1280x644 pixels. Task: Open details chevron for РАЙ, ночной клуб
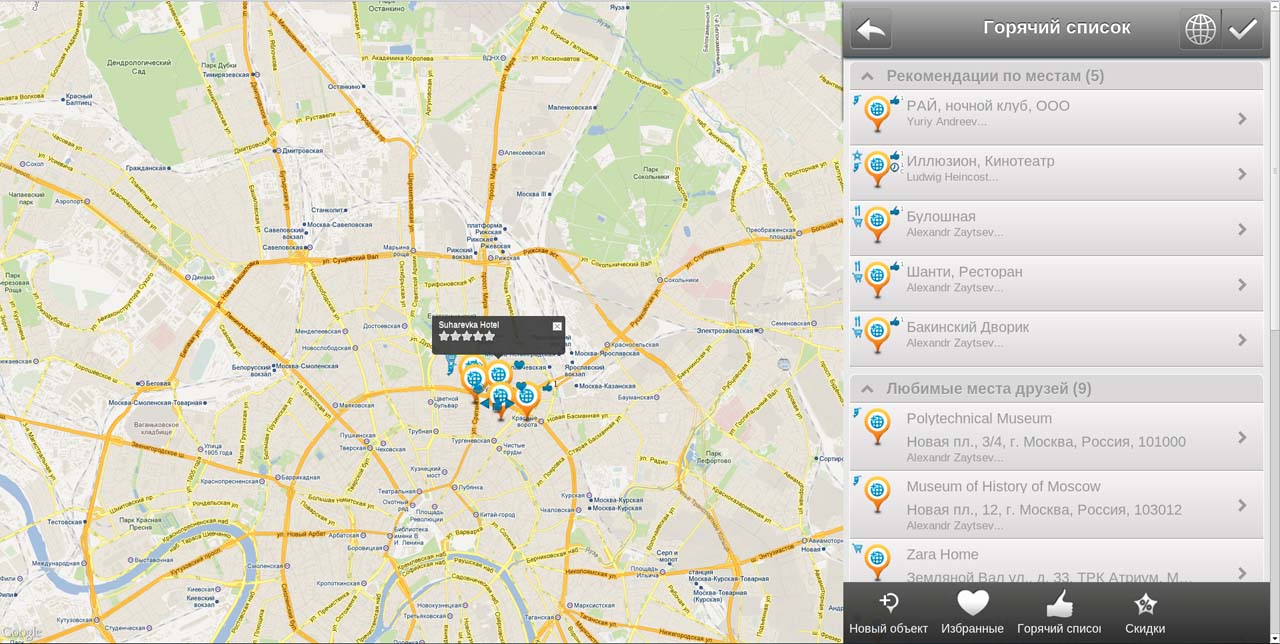(1242, 119)
